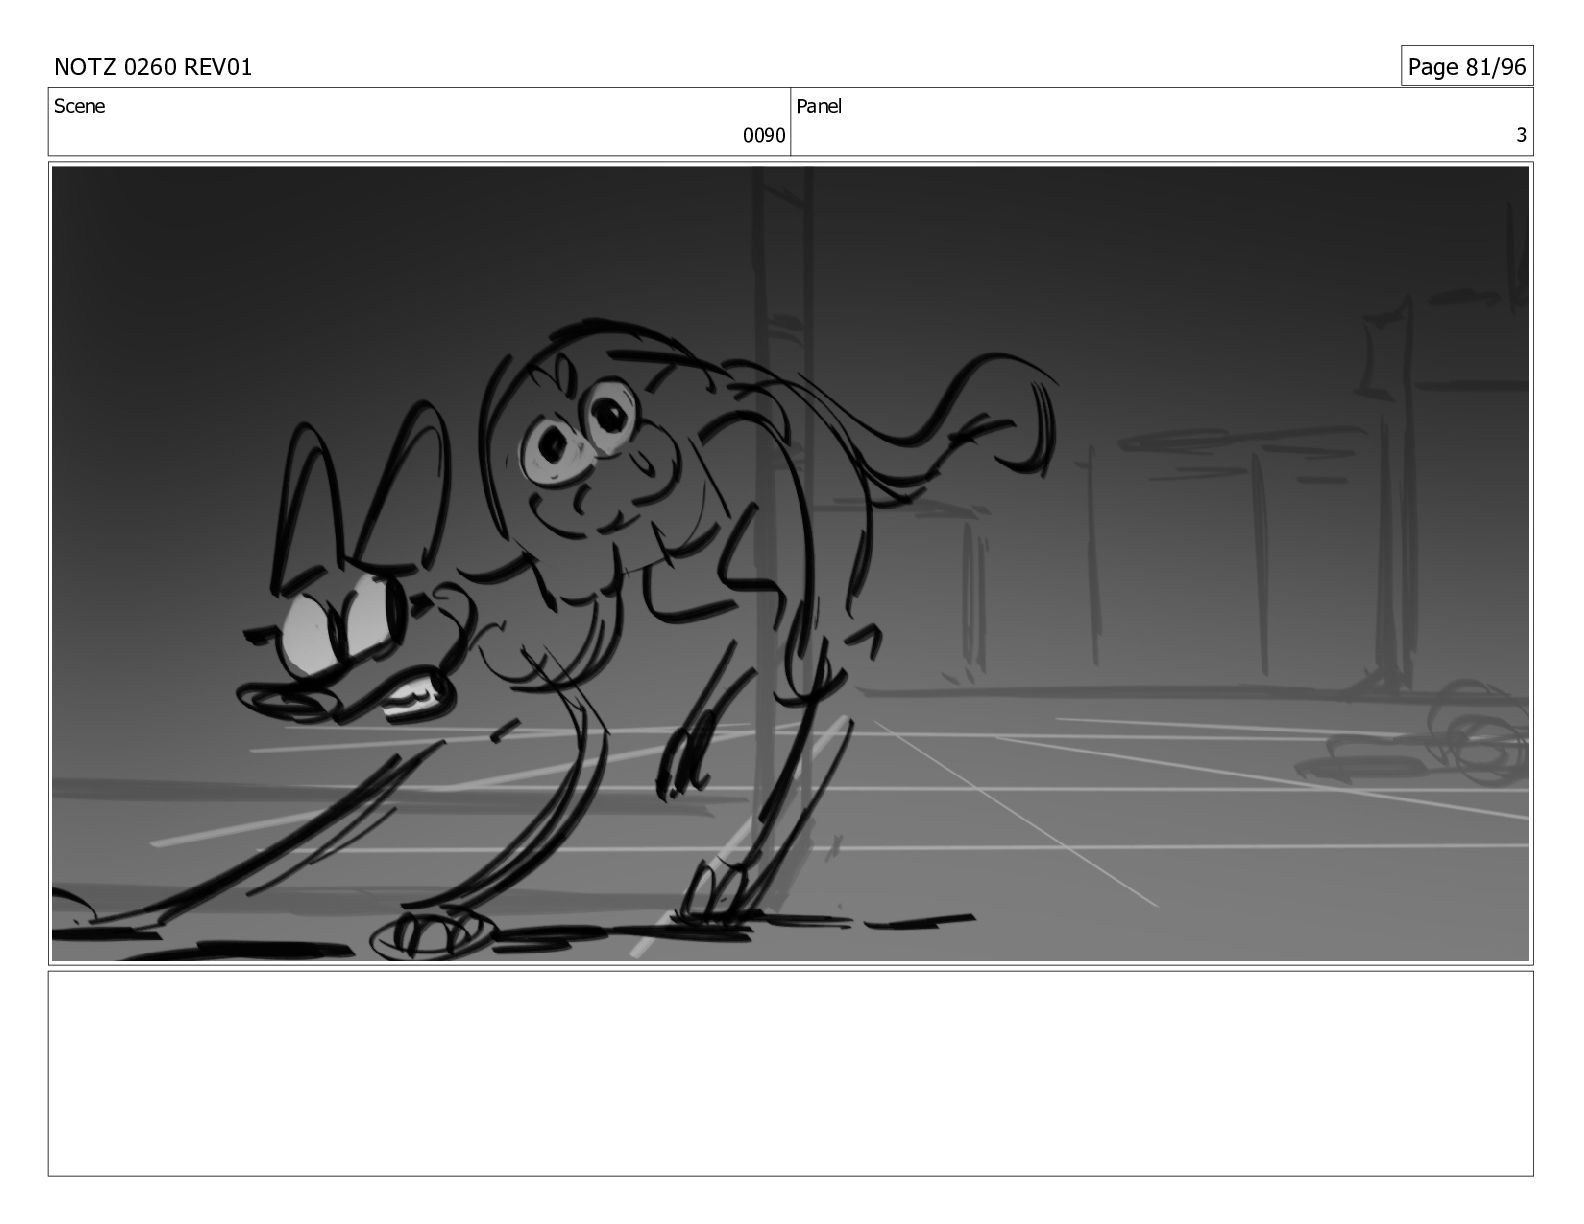Click the 'Scene' field label
Screen dimensions: 1584x1224
[x=79, y=106]
